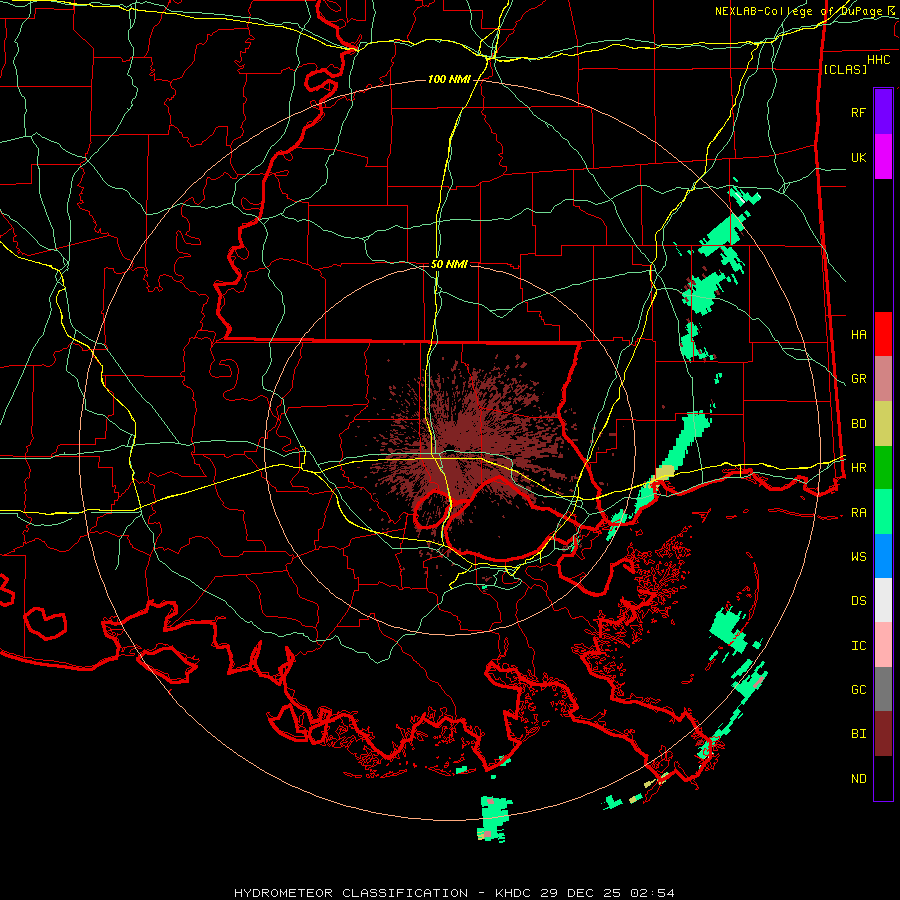Click the BD legend label
This screenshot has width=900, height=900.
(859, 424)
